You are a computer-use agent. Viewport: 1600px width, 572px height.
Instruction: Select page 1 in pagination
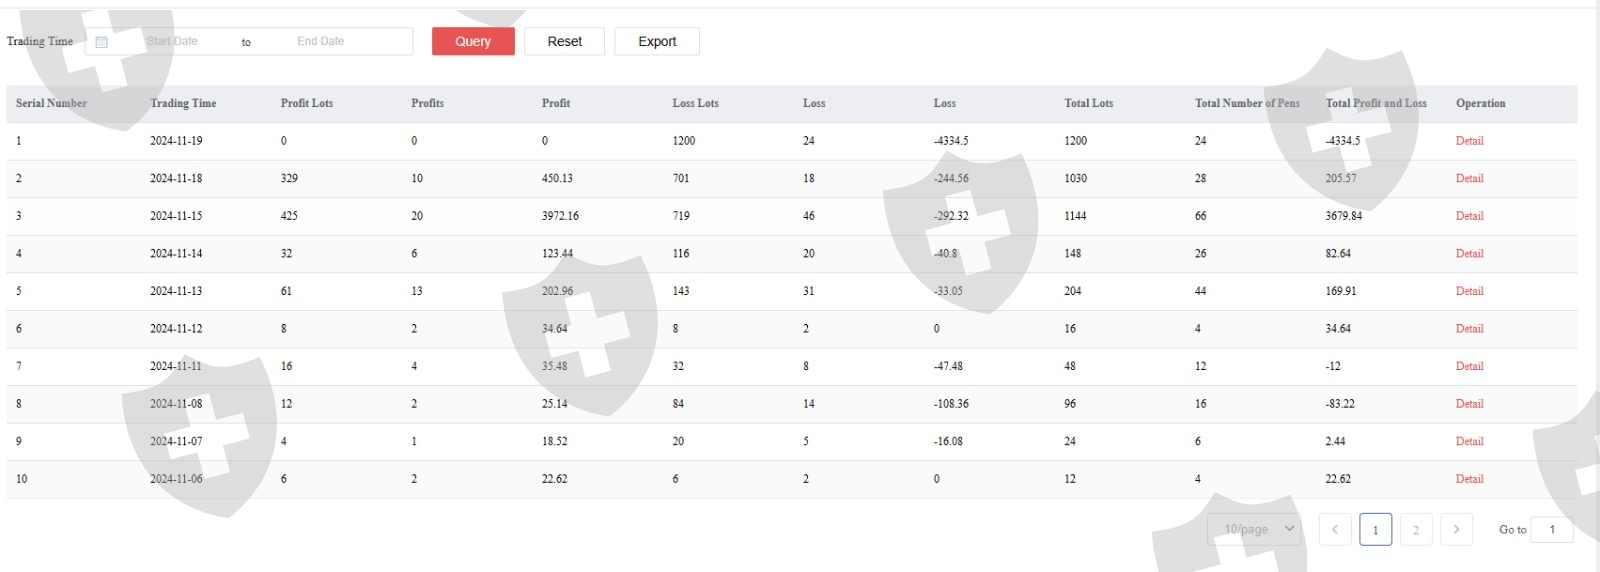(x=1375, y=530)
